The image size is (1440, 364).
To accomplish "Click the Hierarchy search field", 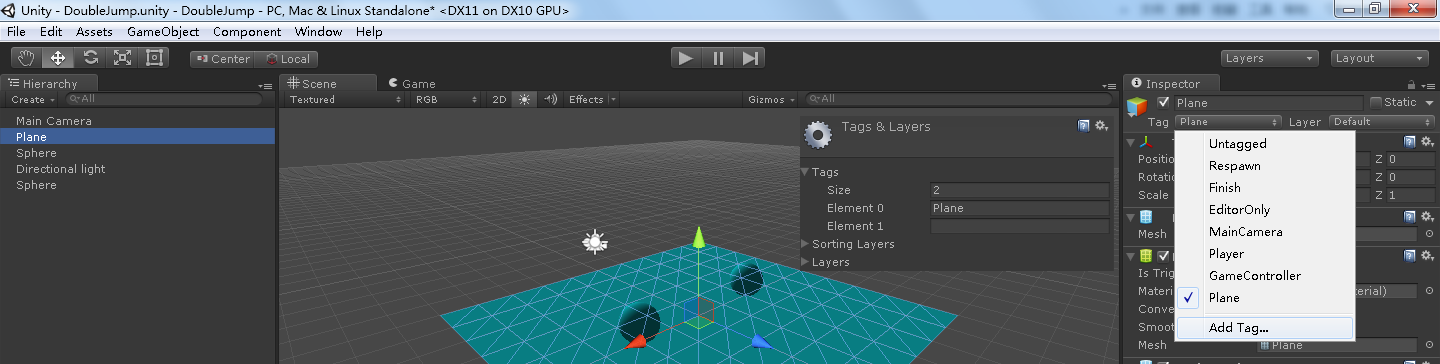I will click(x=164, y=99).
